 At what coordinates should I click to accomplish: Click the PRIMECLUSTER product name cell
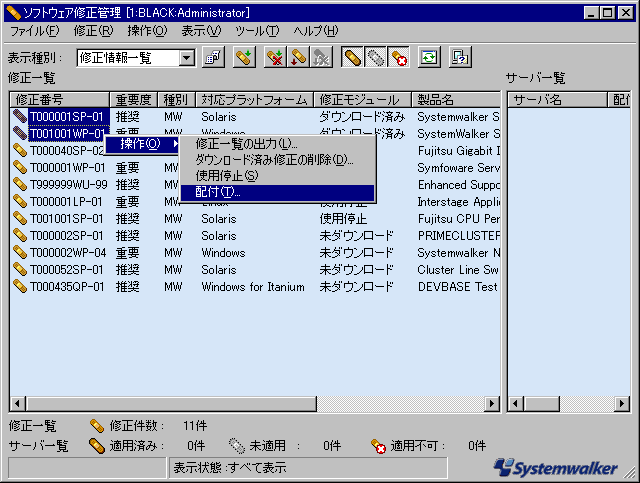(458, 236)
